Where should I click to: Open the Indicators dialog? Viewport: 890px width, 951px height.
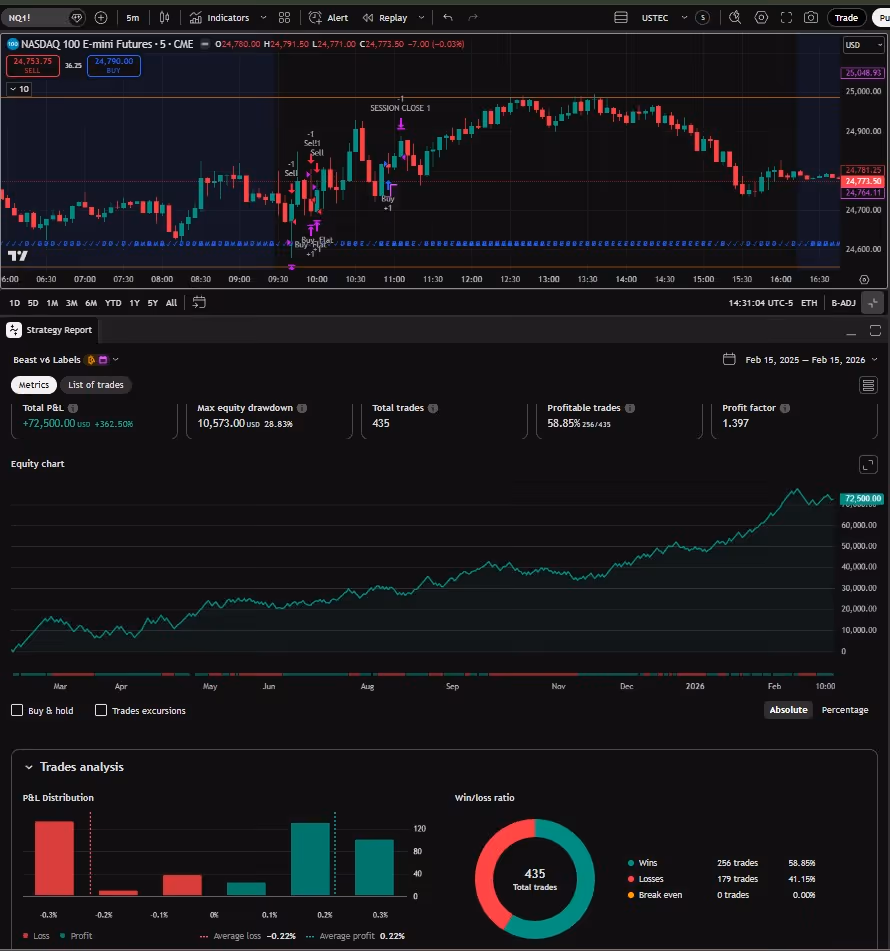click(219, 18)
